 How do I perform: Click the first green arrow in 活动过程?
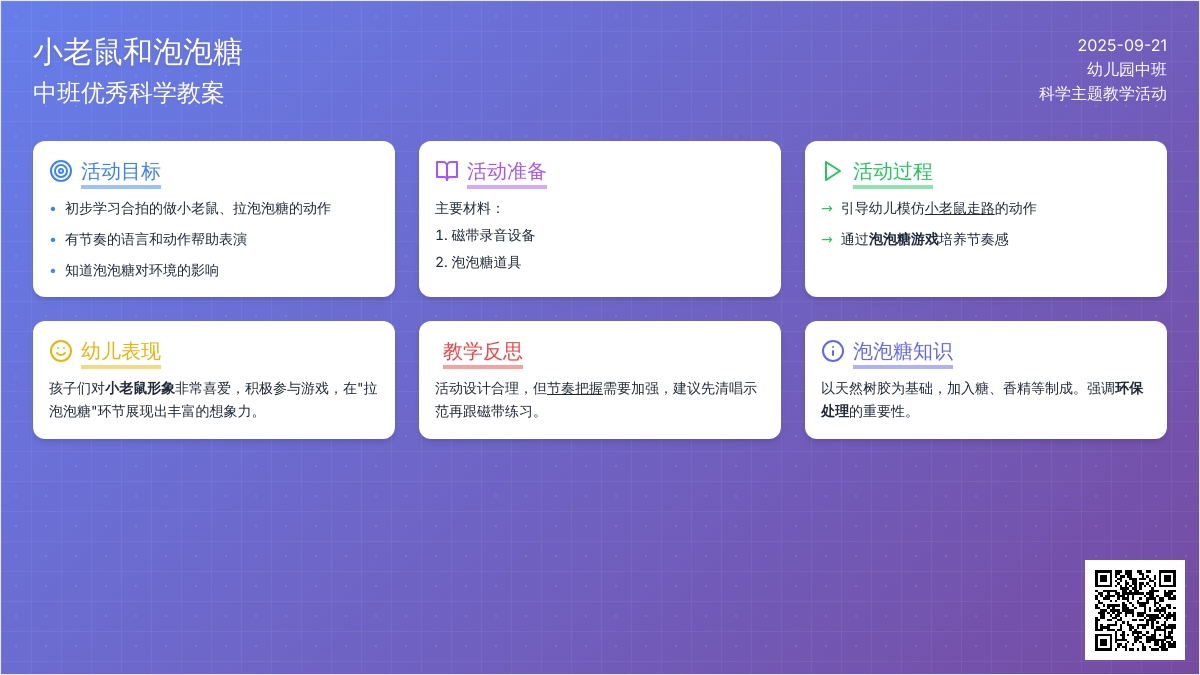(x=827, y=209)
